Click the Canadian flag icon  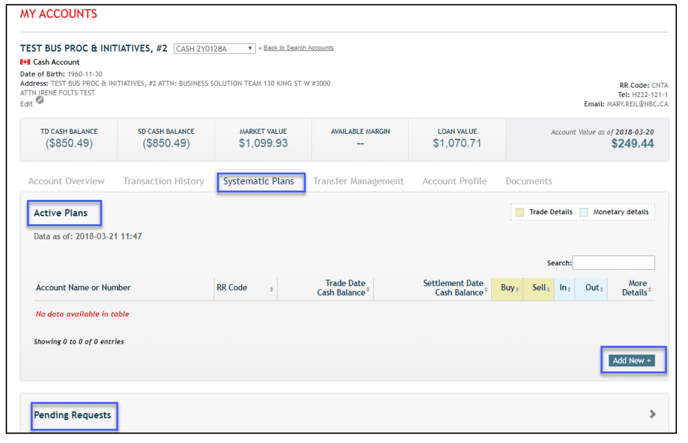click(x=25, y=62)
